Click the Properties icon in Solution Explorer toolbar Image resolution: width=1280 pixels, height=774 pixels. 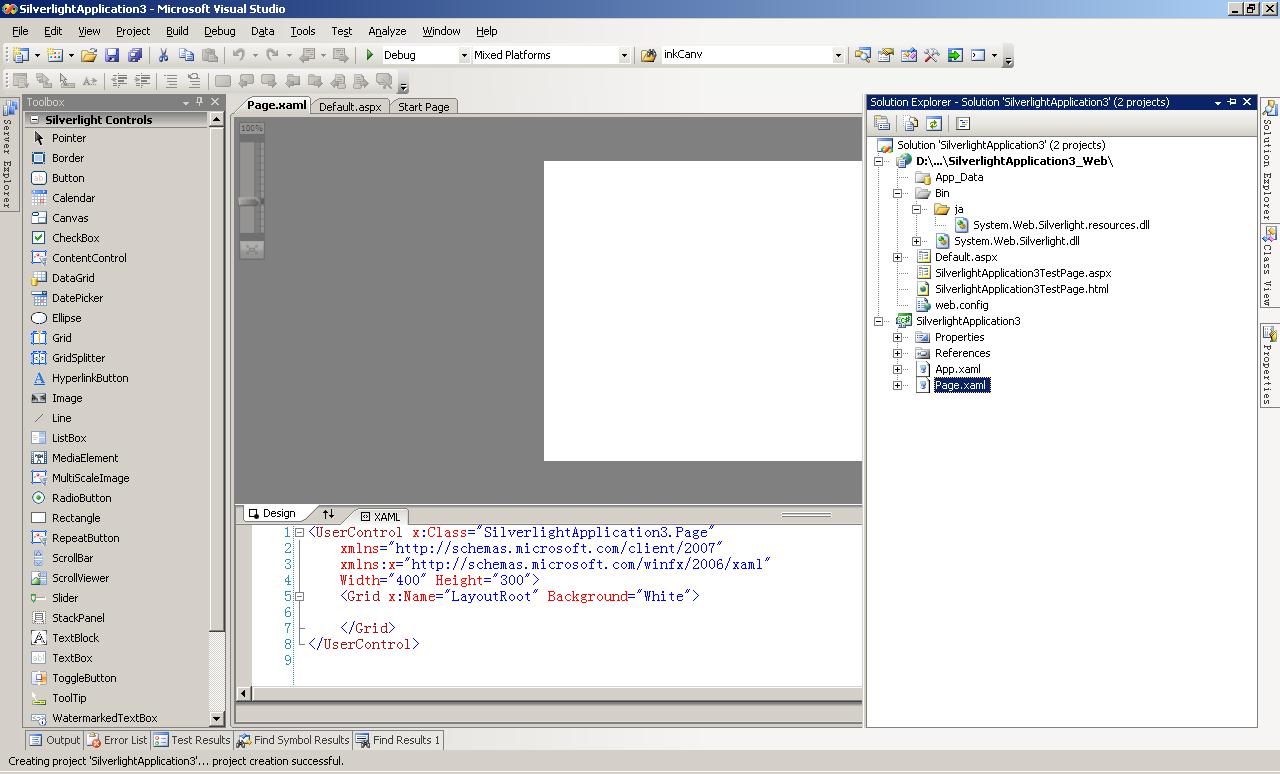882,123
